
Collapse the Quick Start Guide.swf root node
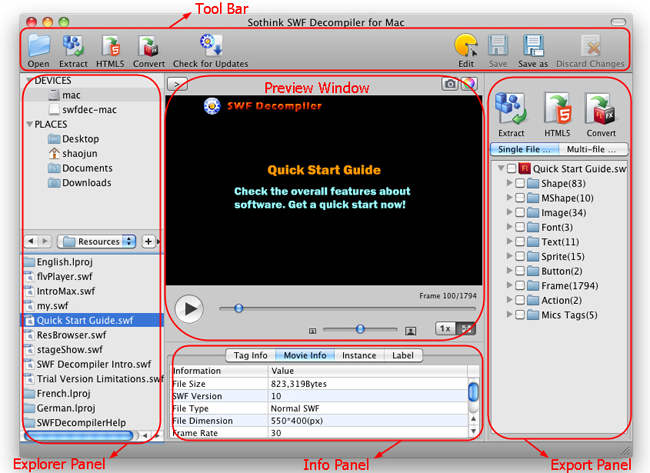(501, 168)
